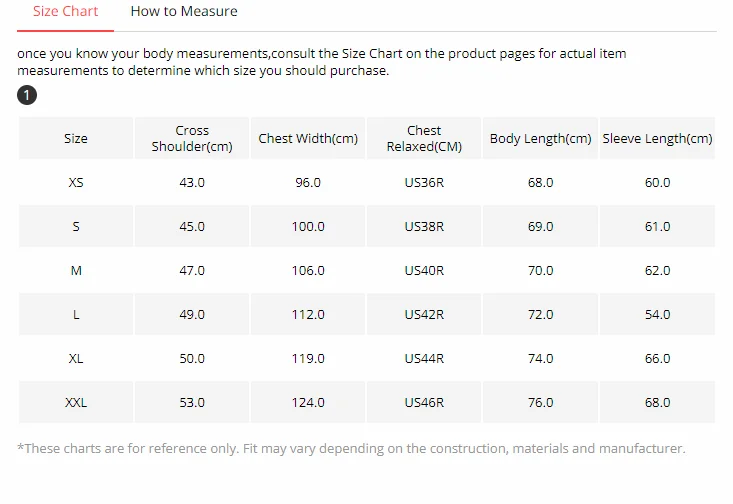Click the numbered 1 circle badge

tap(27, 95)
